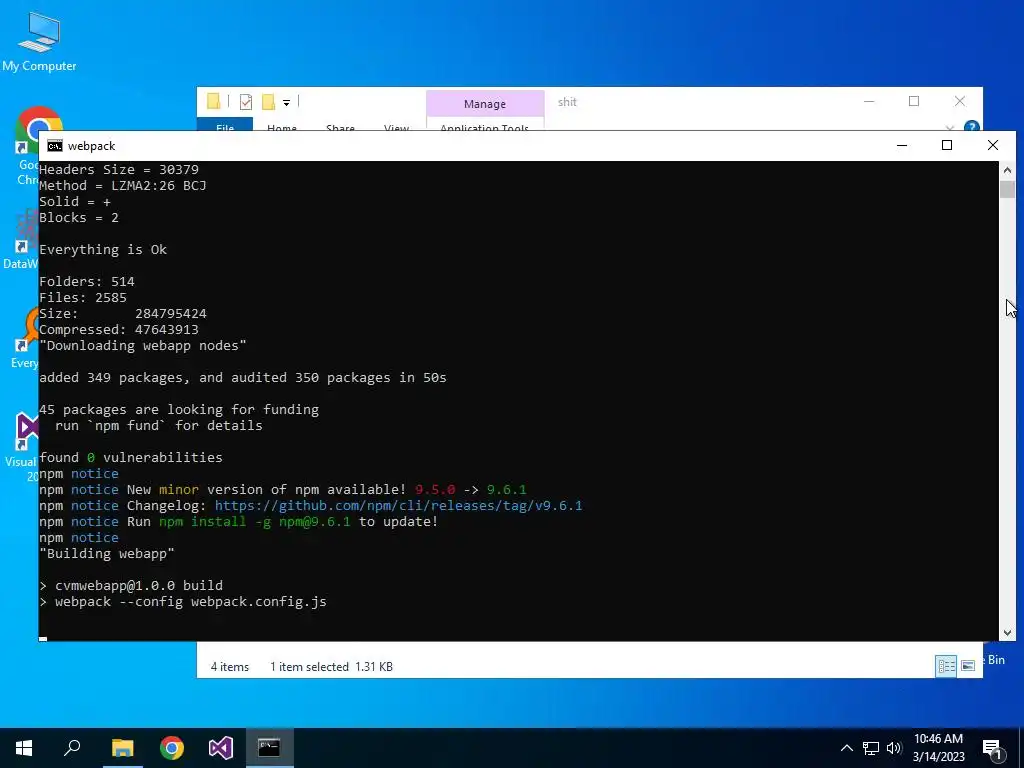This screenshot has width=1024, height=768.
Task: Click the webpack console window icon
Action: click(x=55, y=146)
